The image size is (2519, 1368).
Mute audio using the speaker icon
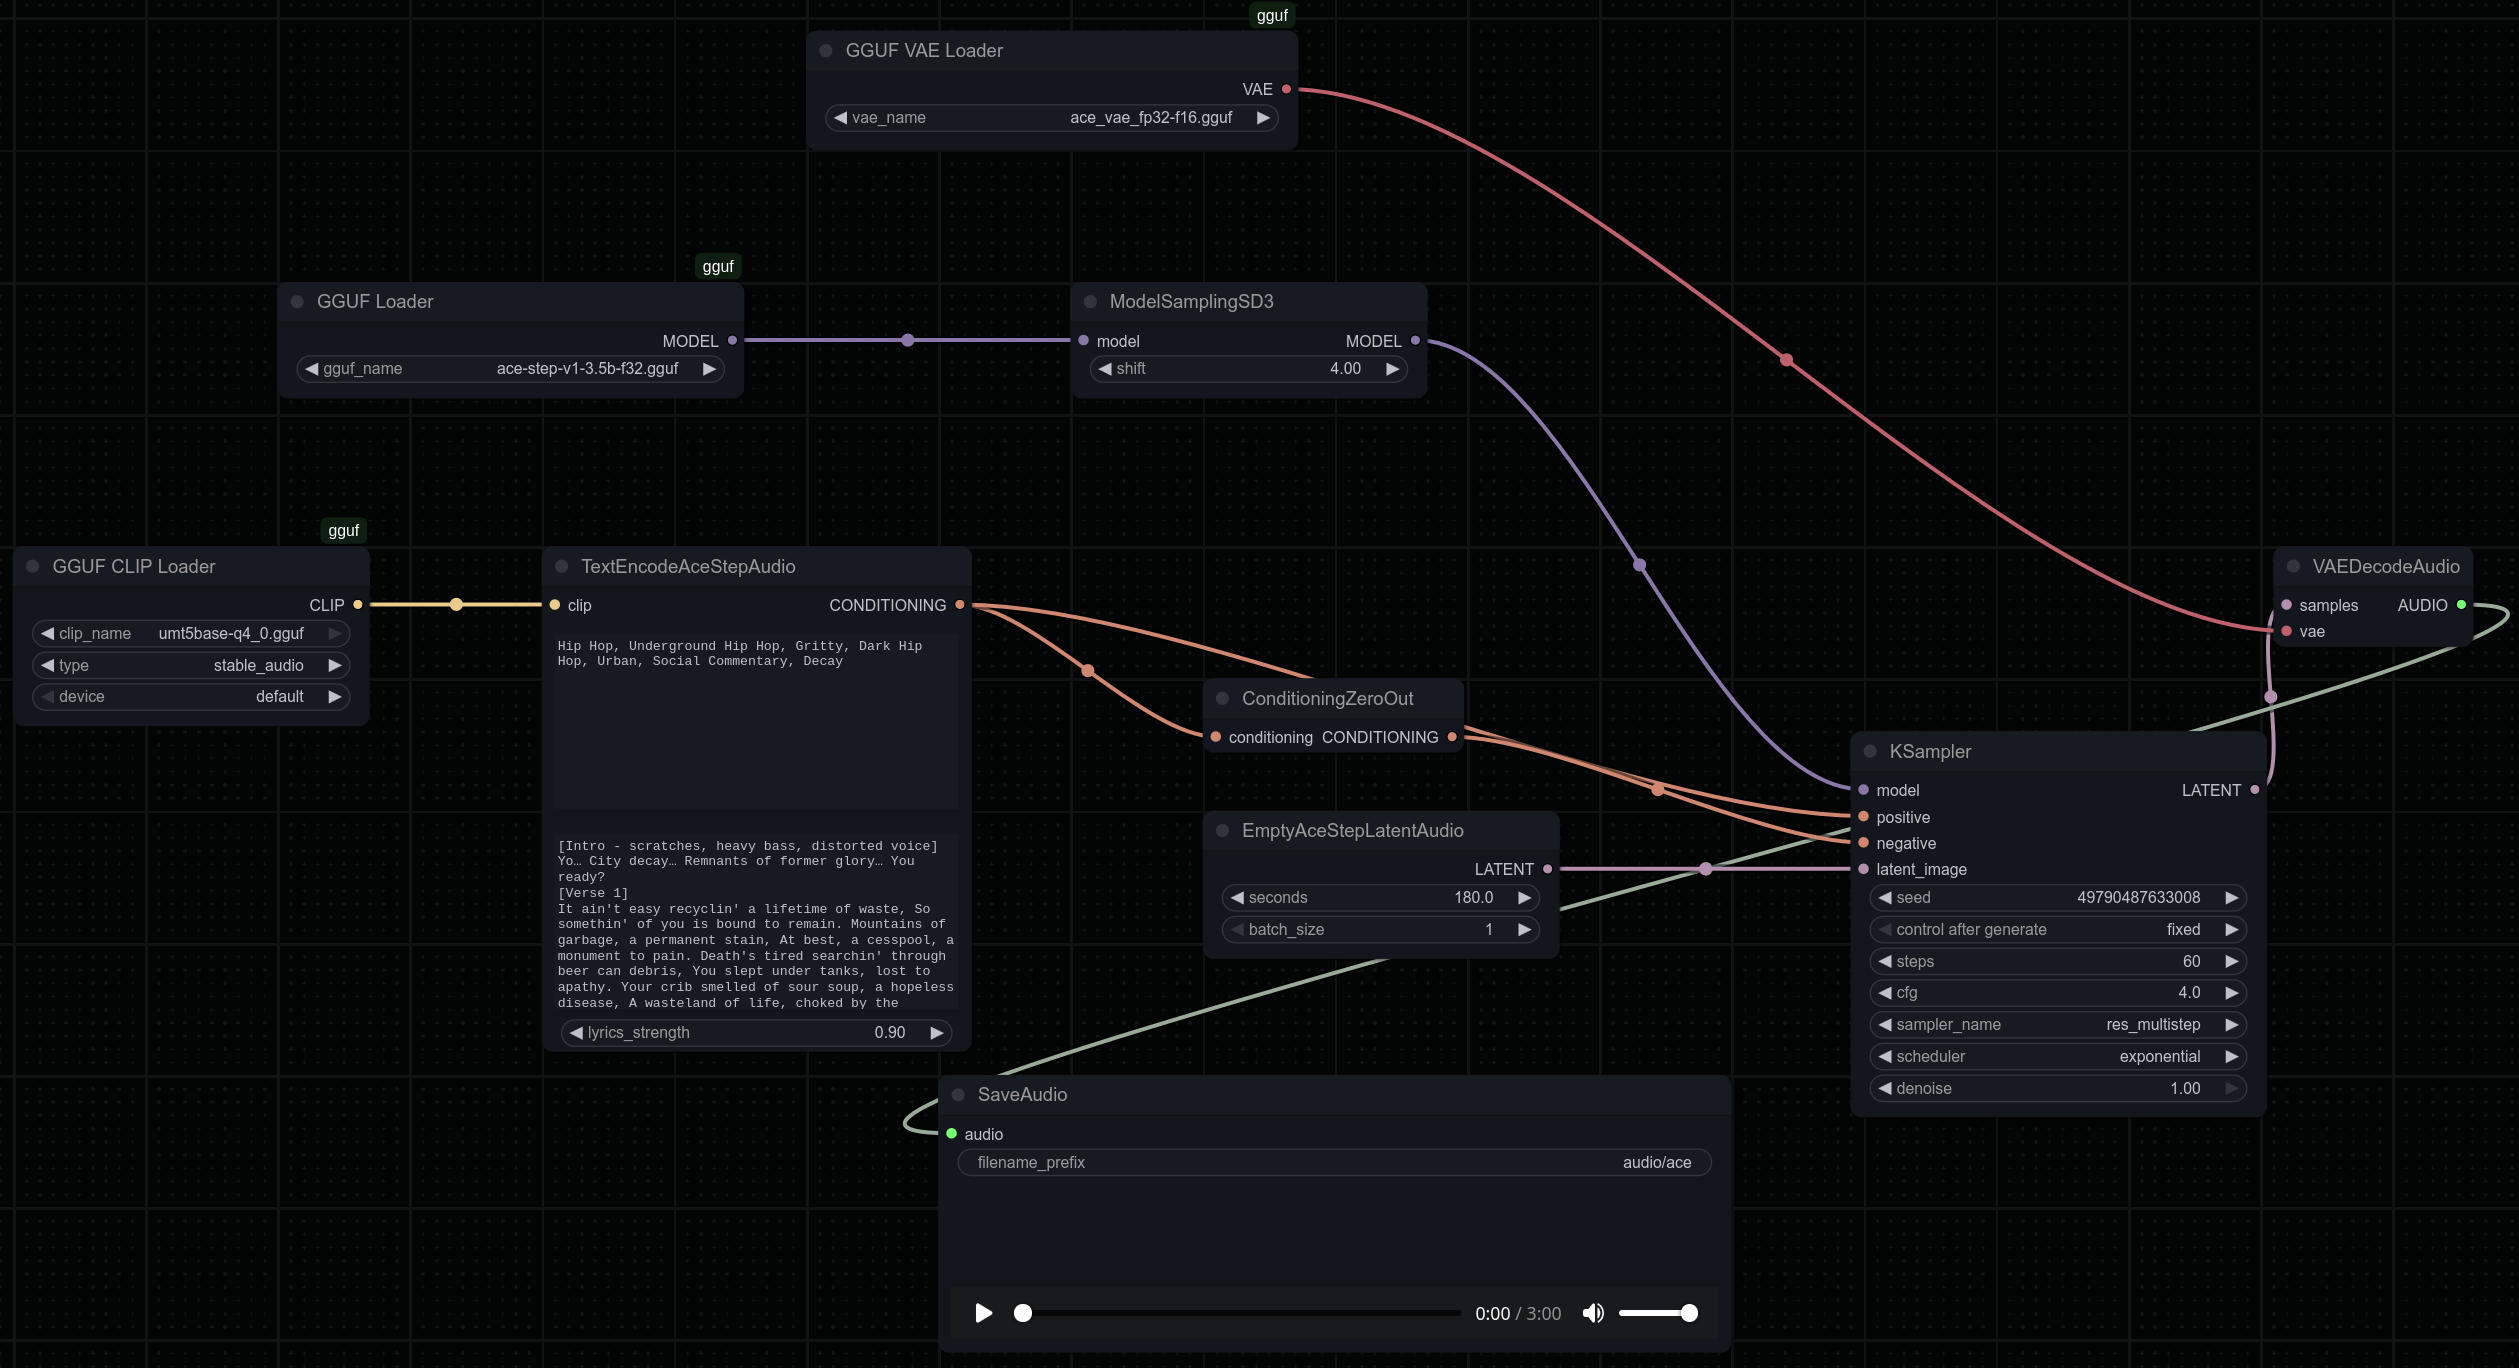click(x=1593, y=1313)
